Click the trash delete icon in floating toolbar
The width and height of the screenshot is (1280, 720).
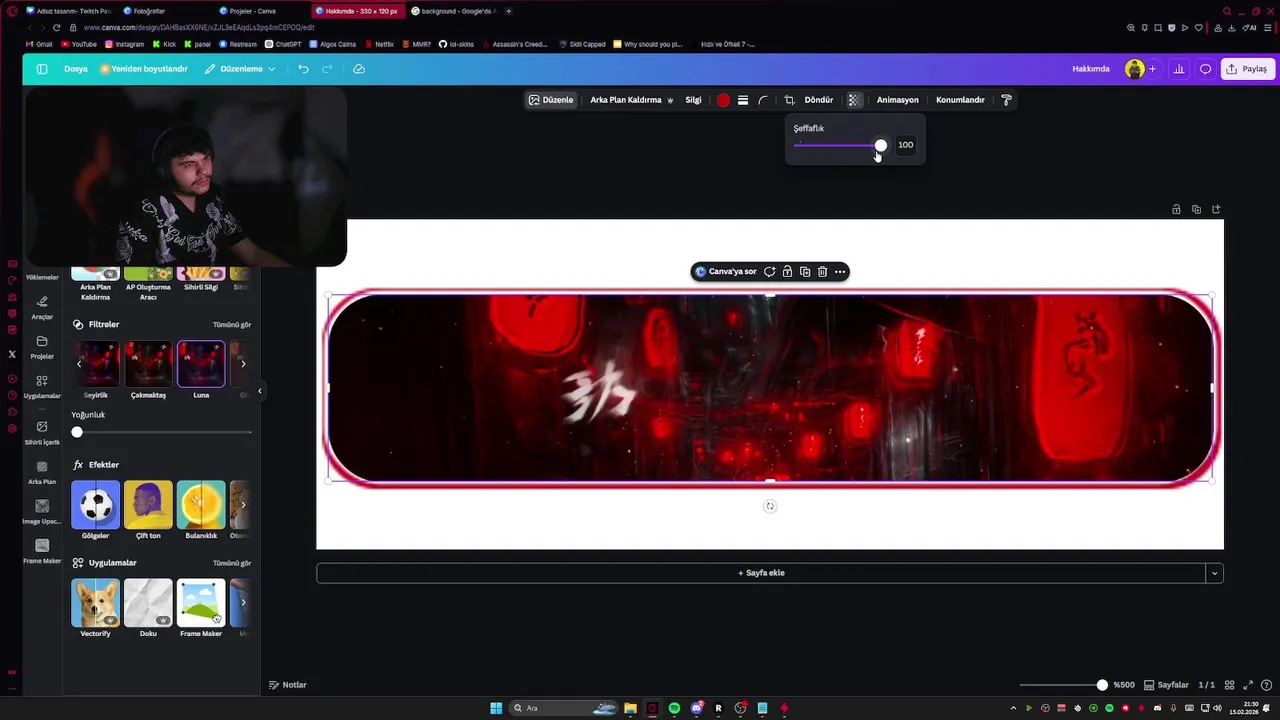[x=822, y=272]
